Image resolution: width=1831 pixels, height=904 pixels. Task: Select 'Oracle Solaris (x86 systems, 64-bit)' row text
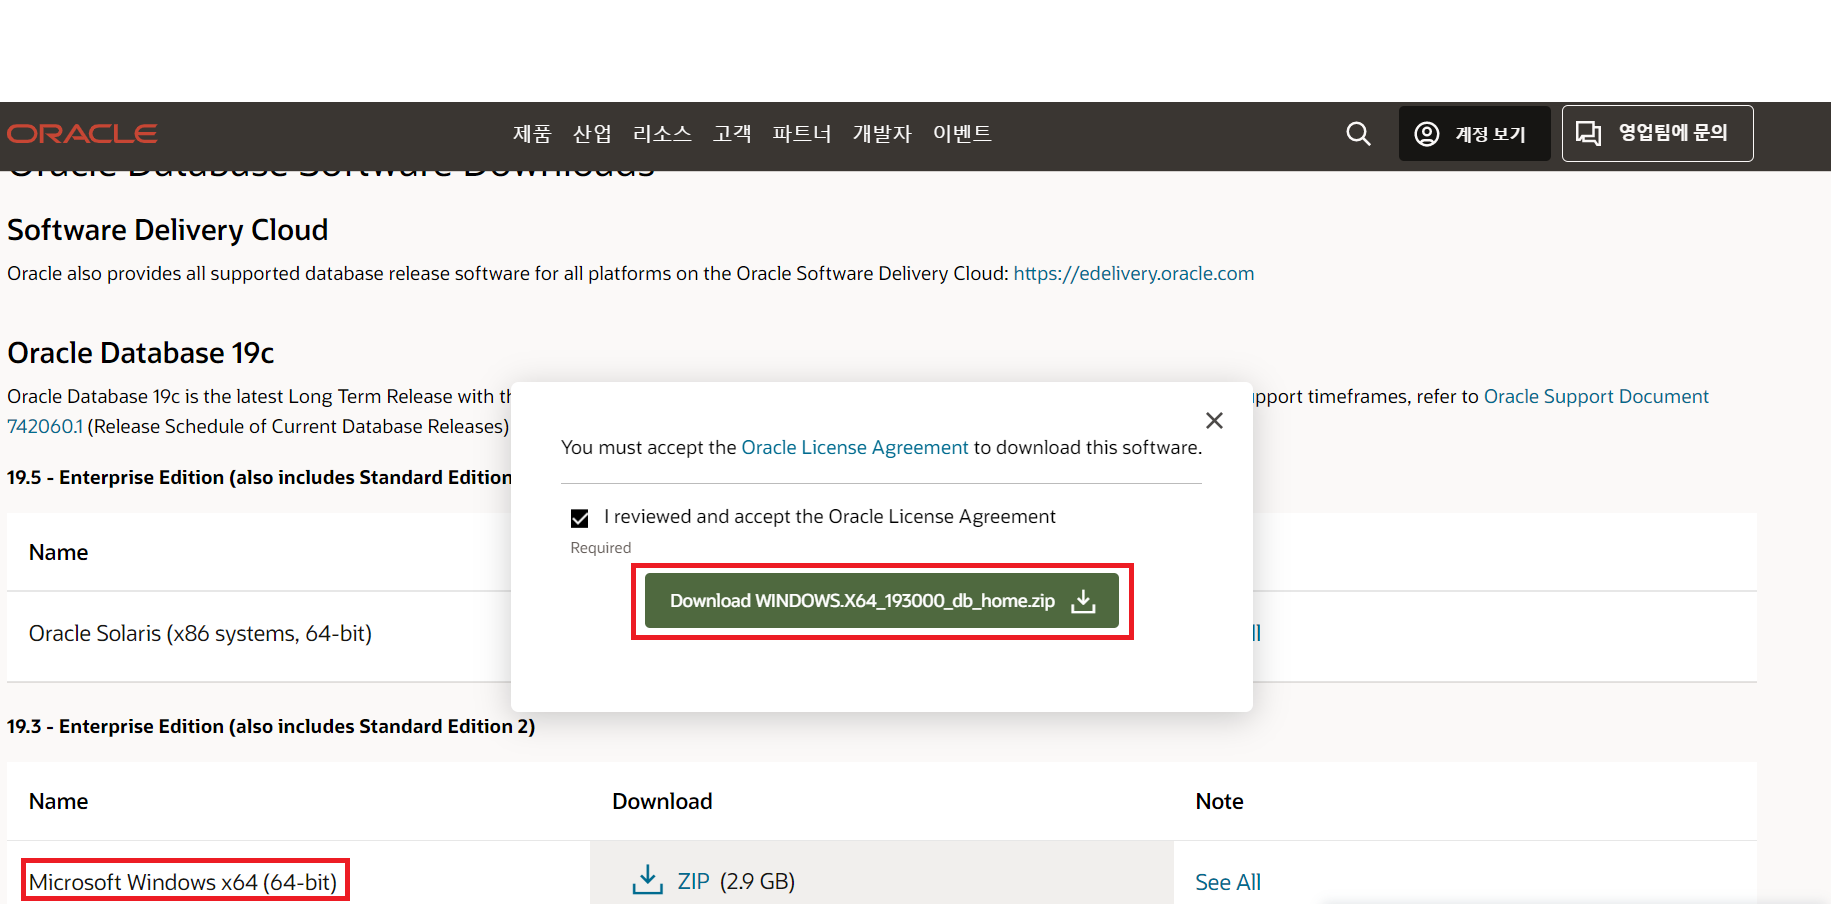click(x=200, y=634)
